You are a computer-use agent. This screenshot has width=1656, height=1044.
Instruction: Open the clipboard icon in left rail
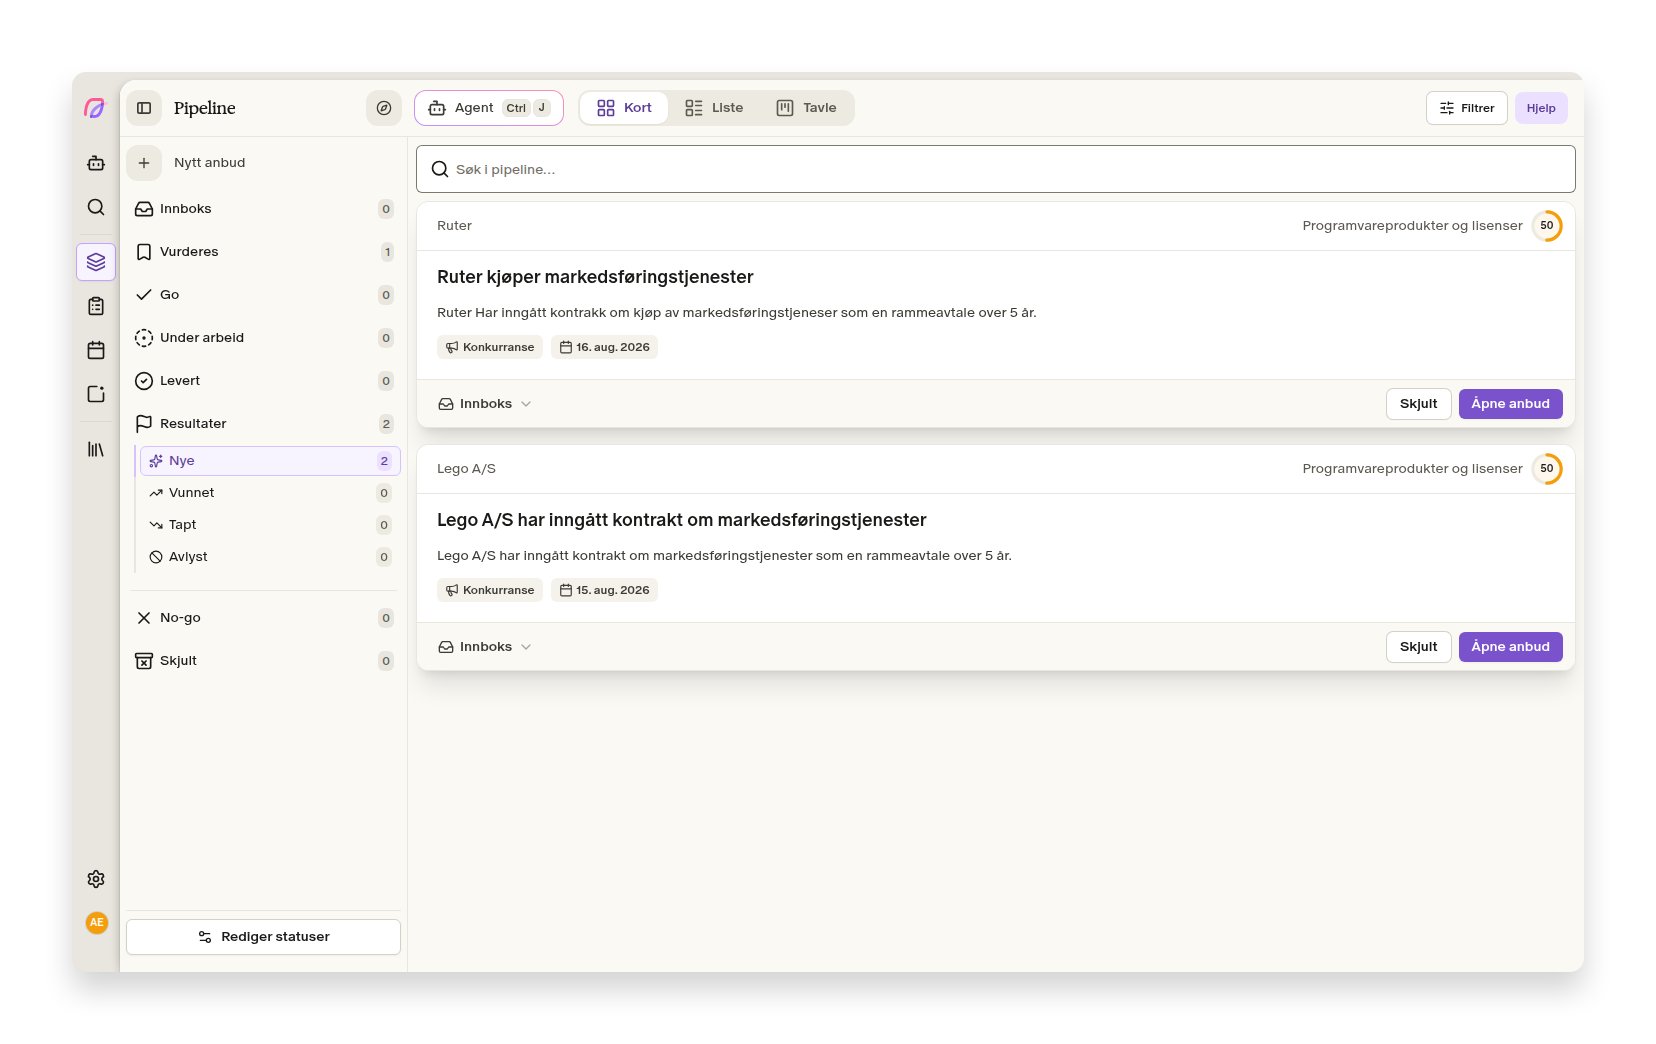pos(96,306)
